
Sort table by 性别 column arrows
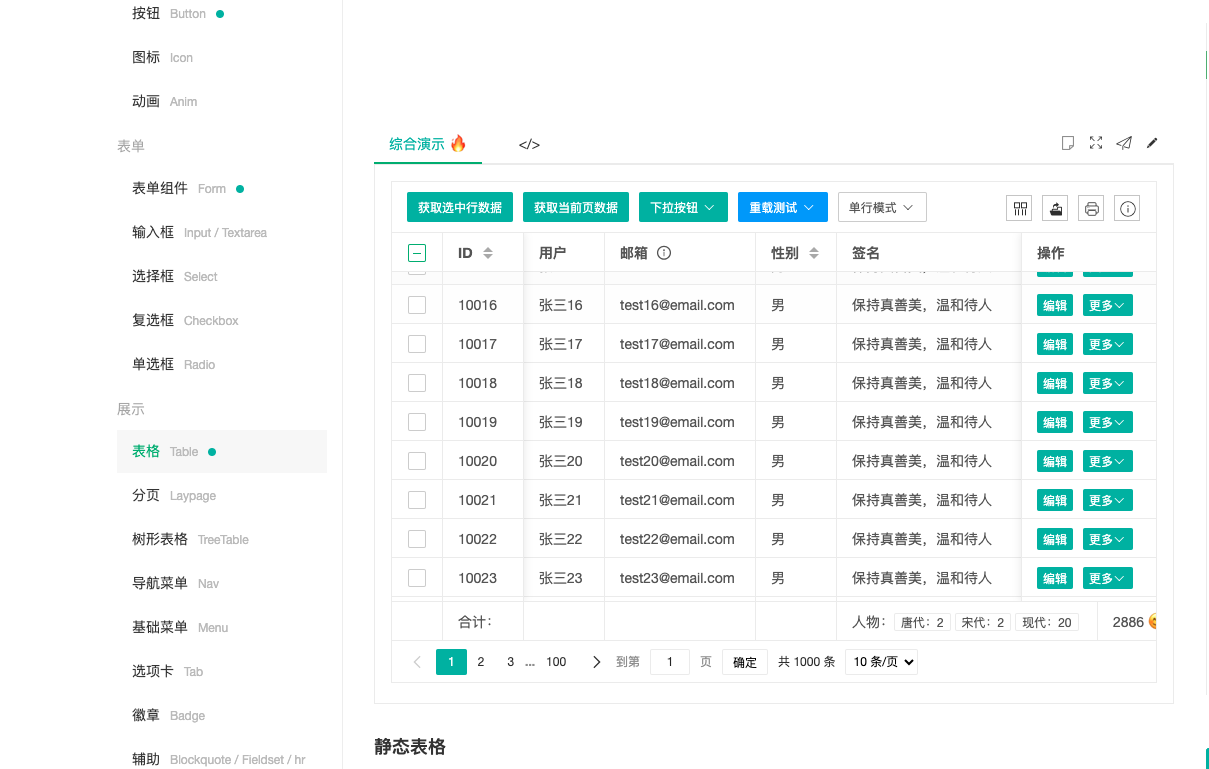[814, 253]
